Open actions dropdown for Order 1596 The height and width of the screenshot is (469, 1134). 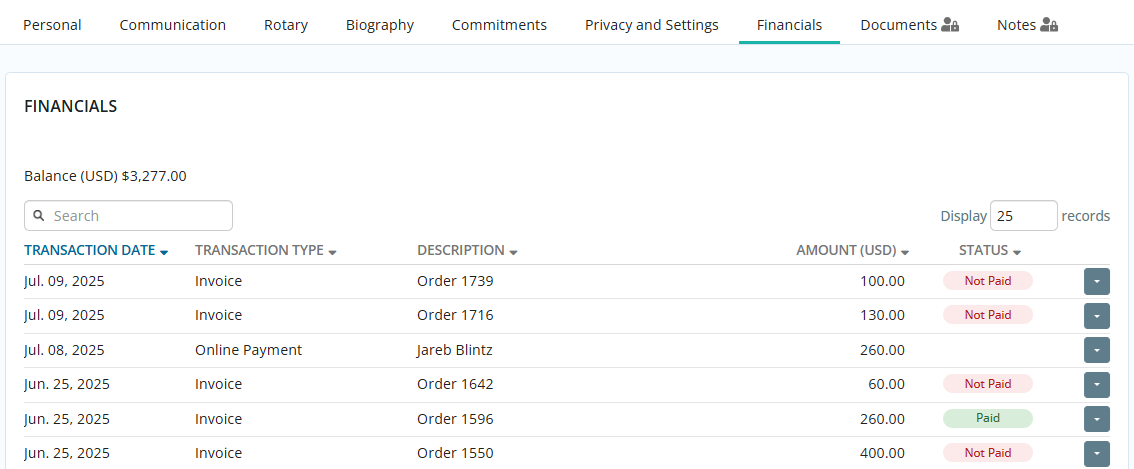[x=1096, y=418]
